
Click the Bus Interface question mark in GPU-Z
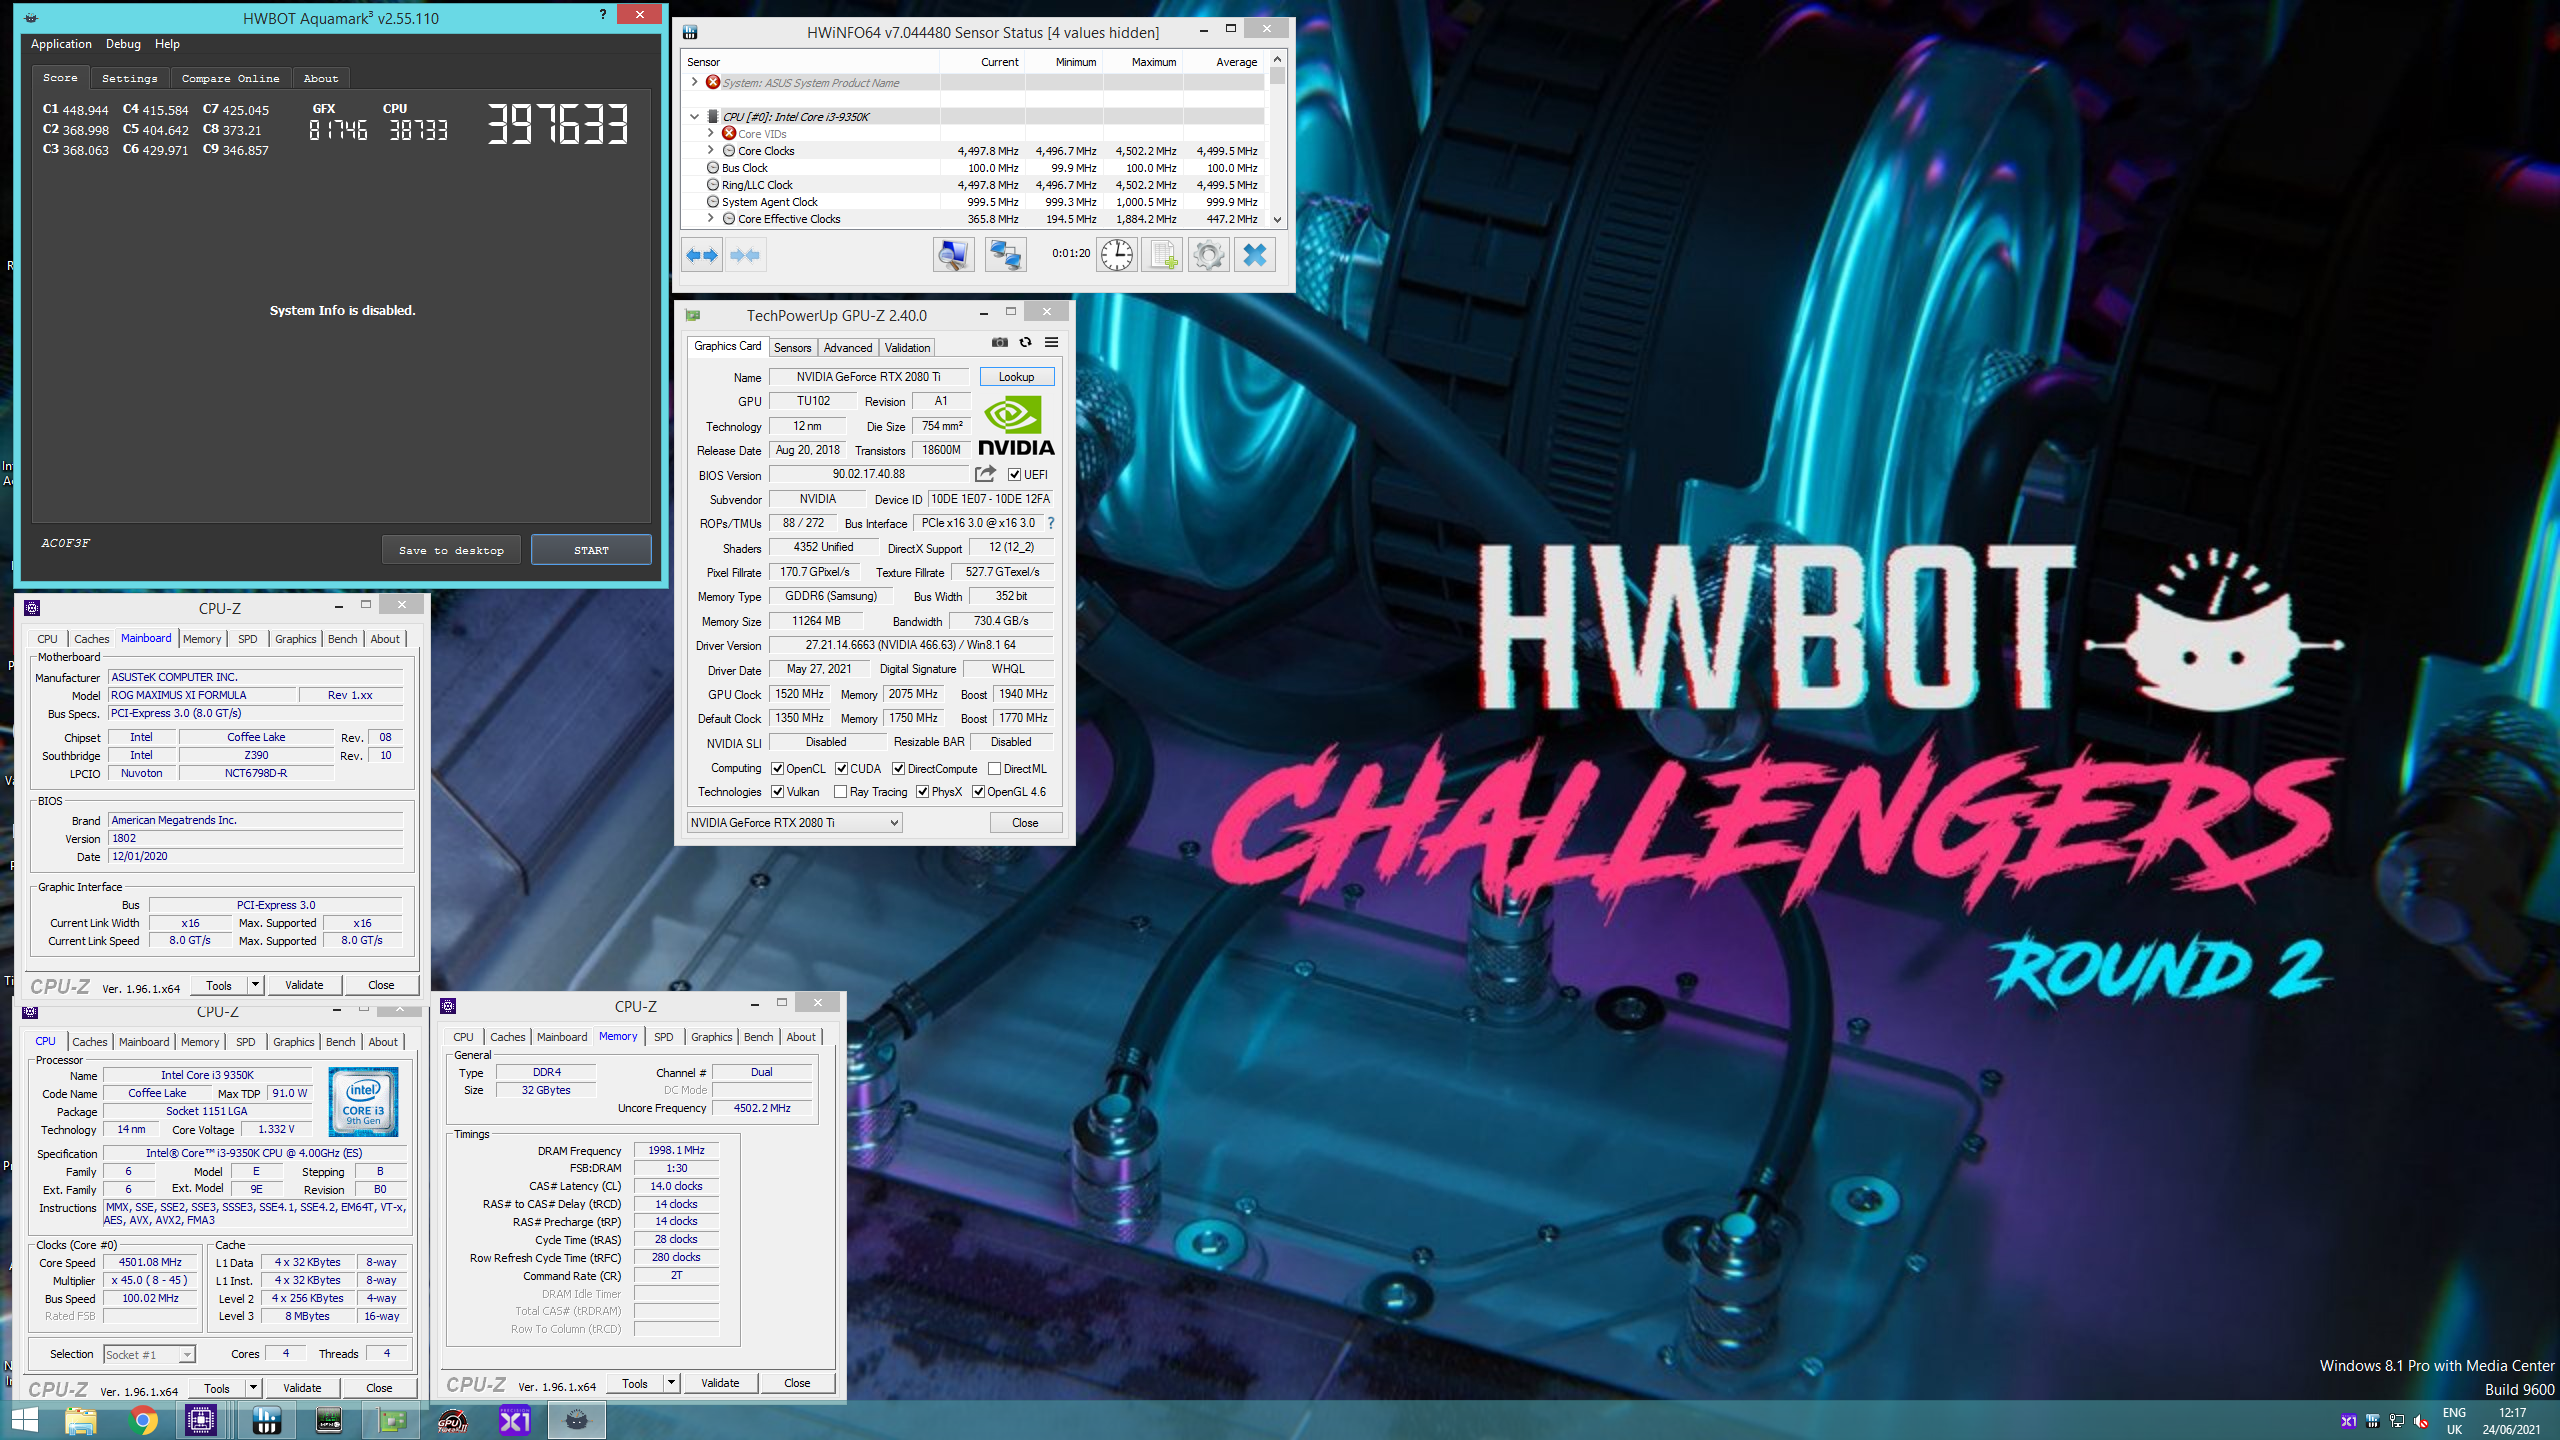(1050, 523)
